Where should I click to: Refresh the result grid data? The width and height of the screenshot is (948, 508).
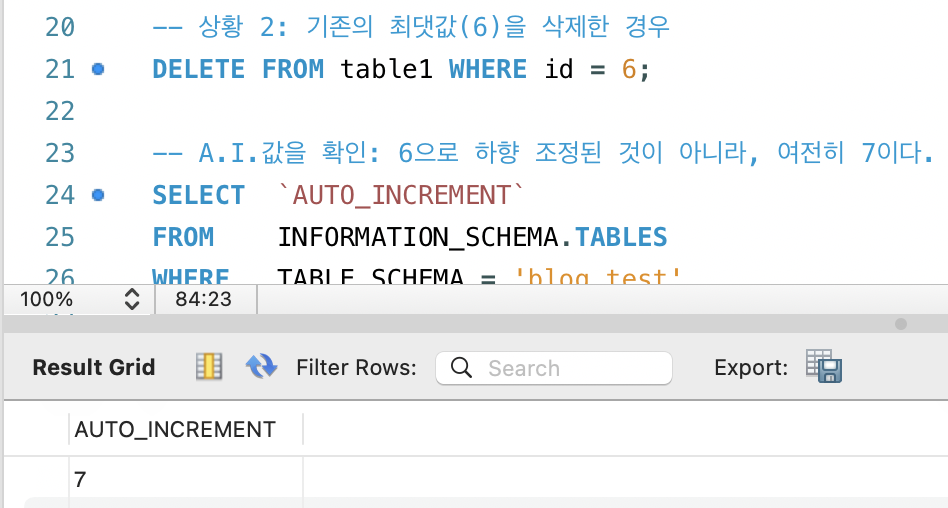click(x=261, y=366)
